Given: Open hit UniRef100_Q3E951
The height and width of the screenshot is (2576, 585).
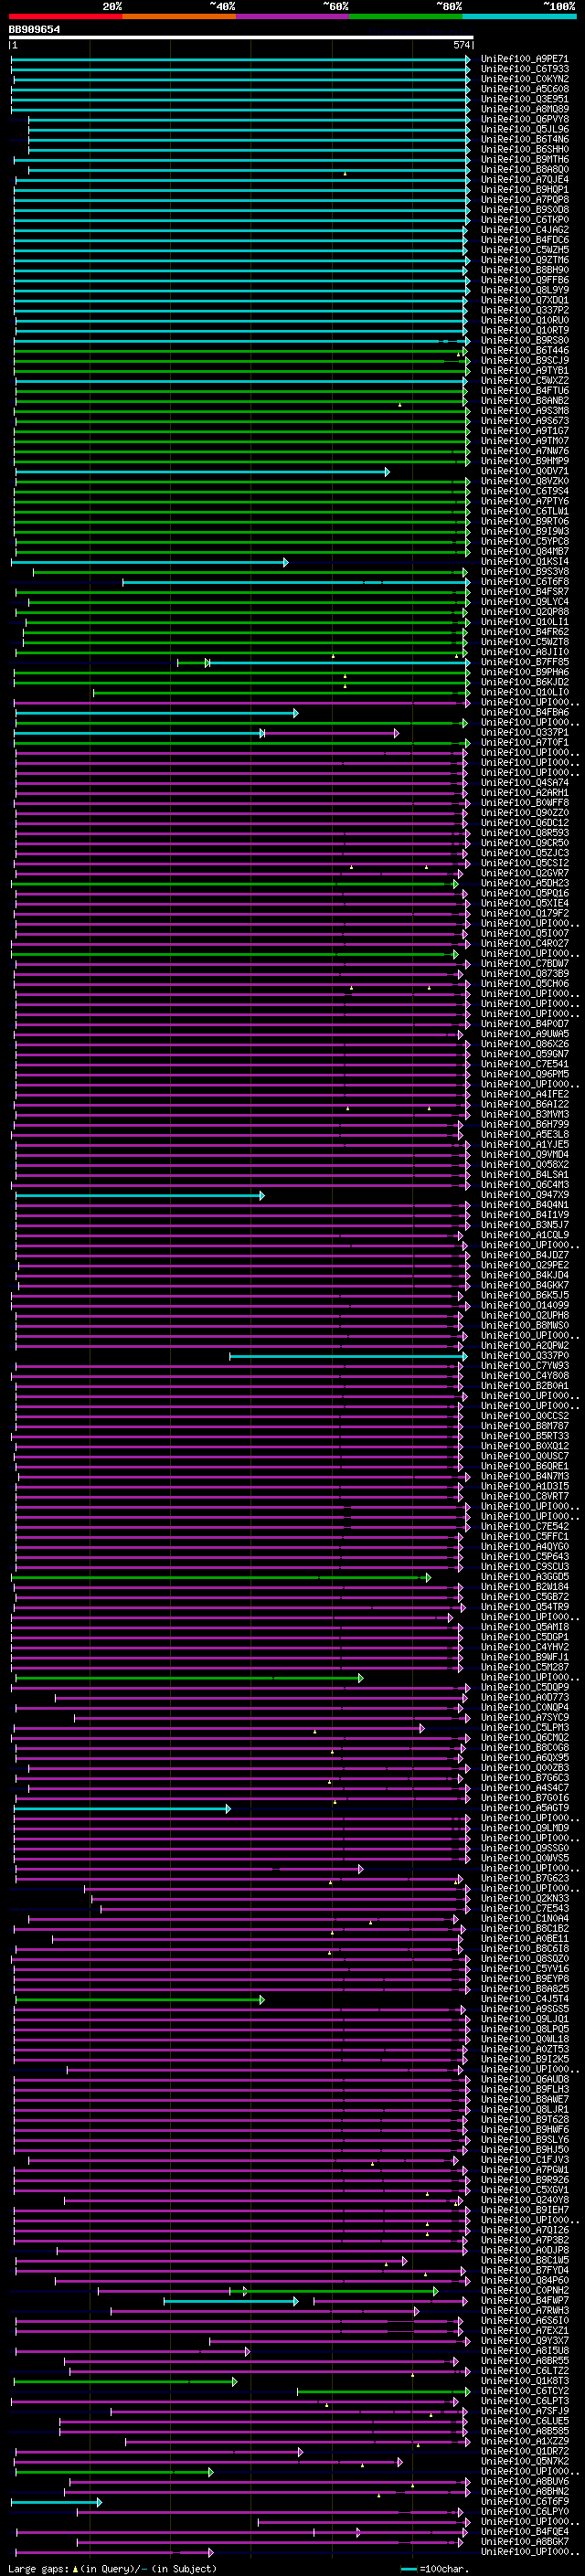Looking at the screenshot, I should [x=524, y=99].
